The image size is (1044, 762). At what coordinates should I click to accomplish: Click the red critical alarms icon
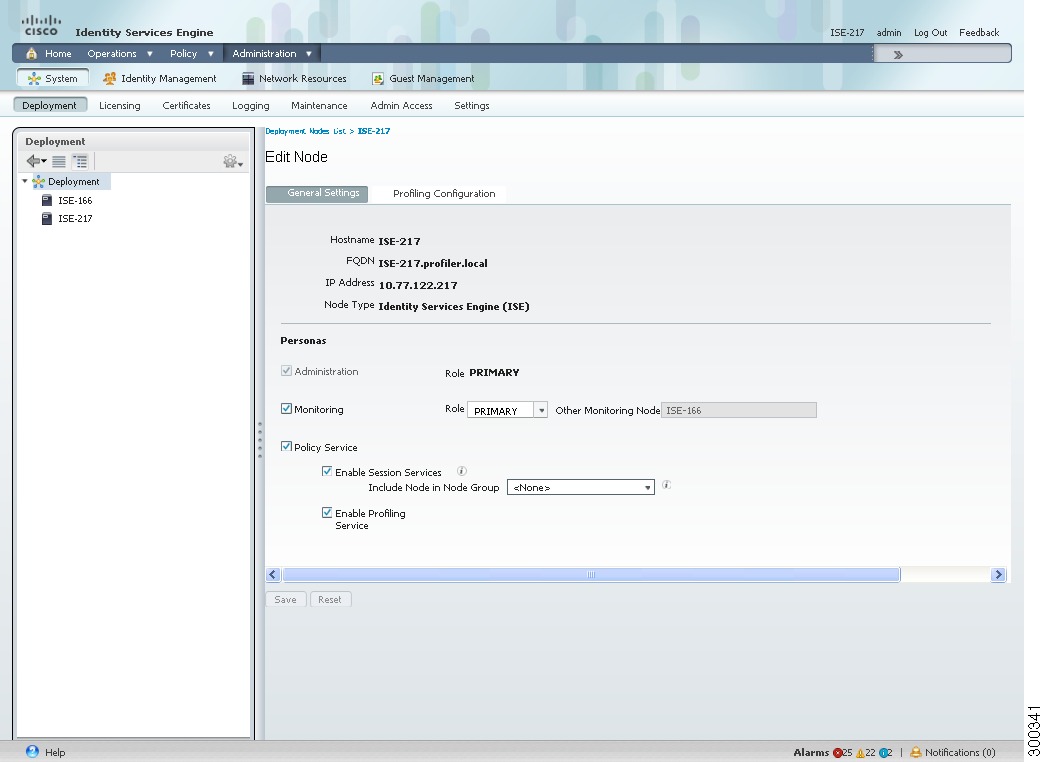pos(838,753)
